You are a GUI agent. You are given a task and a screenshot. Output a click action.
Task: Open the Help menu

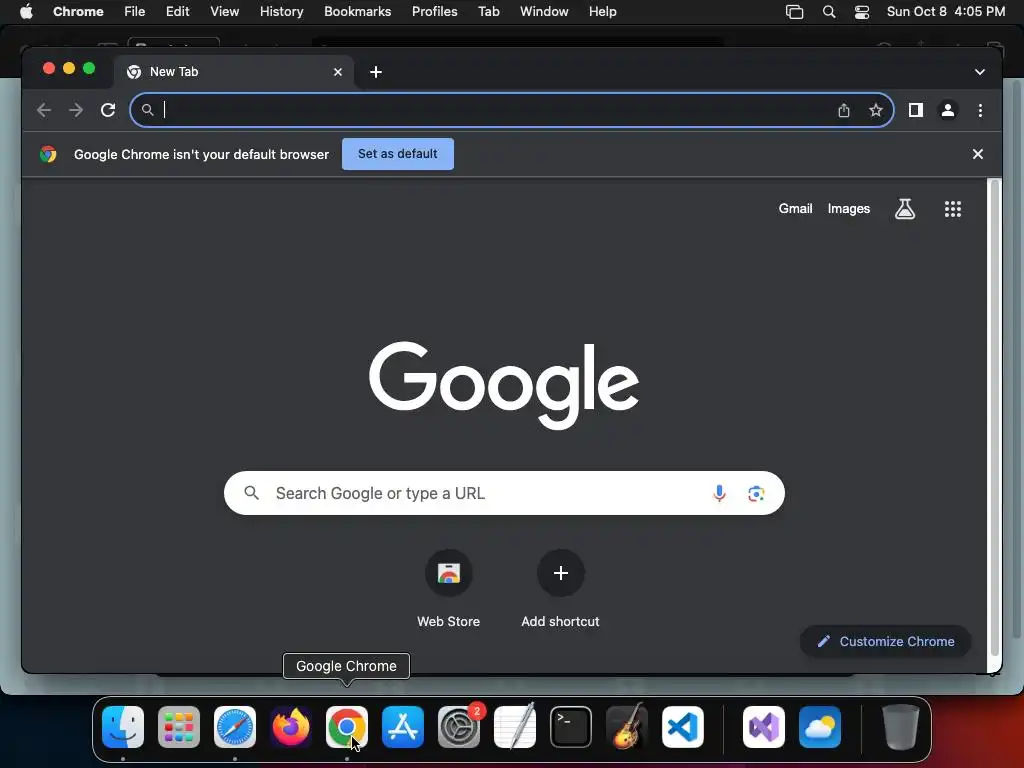click(602, 12)
